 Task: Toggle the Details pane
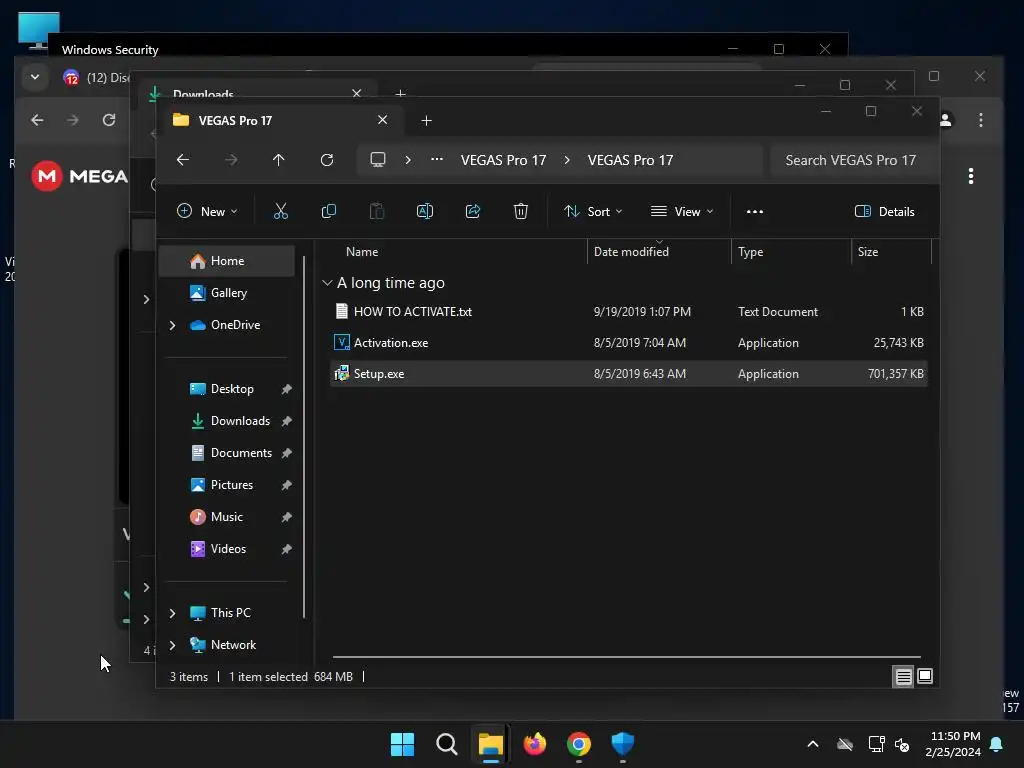pos(884,211)
